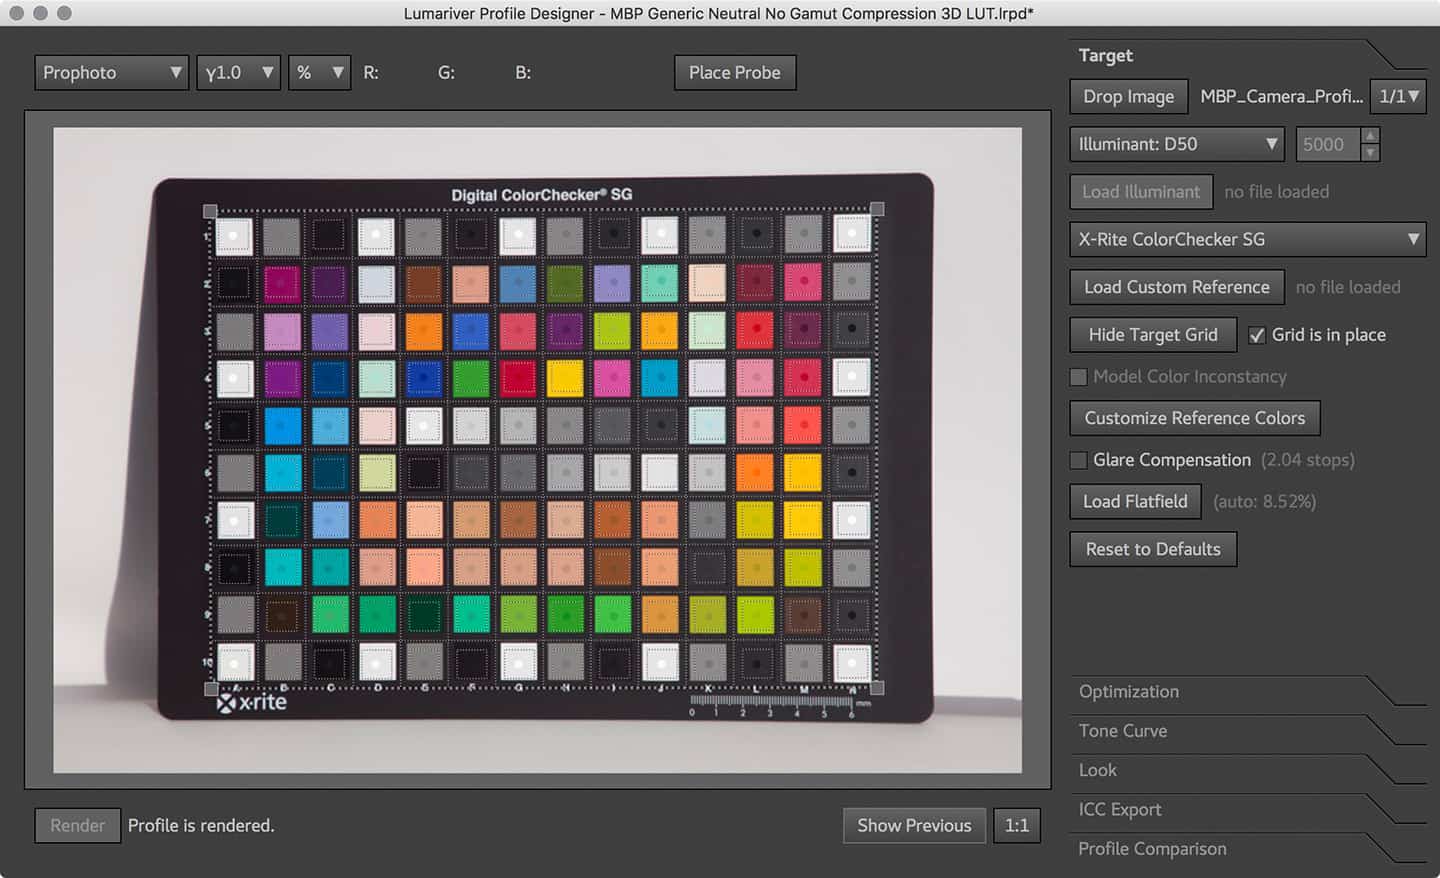
Task: Click bottom-right target grid corner handle
Action: click(x=877, y=688)
